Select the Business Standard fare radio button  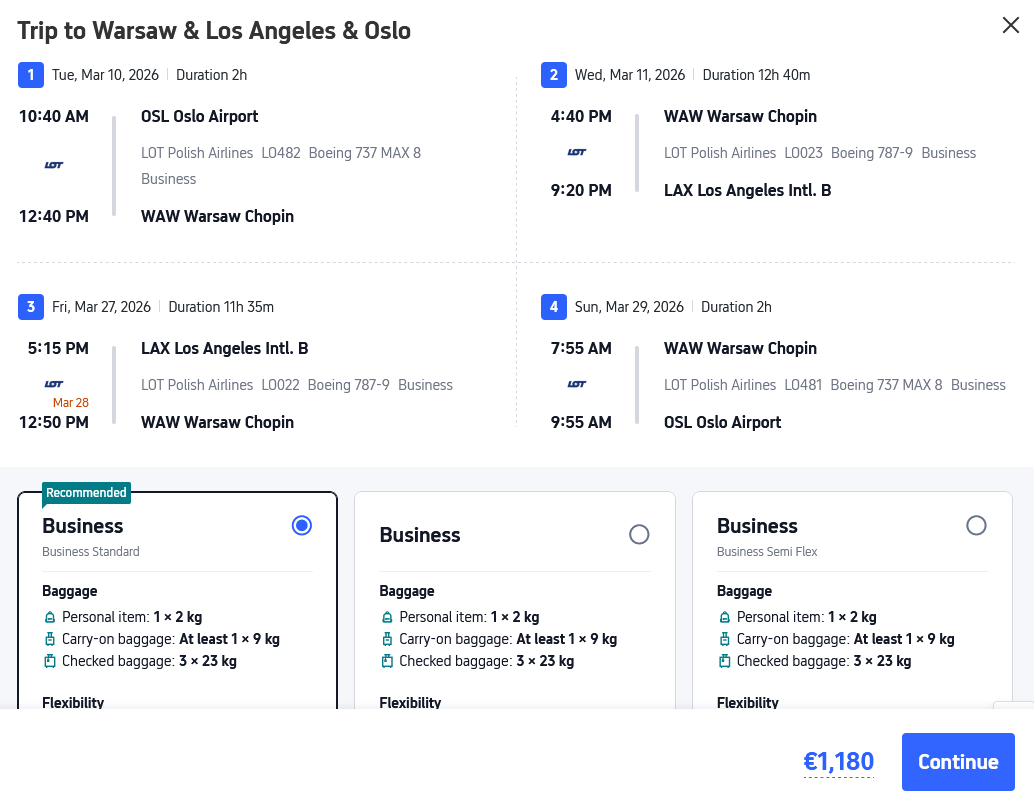tap(302, 526)
